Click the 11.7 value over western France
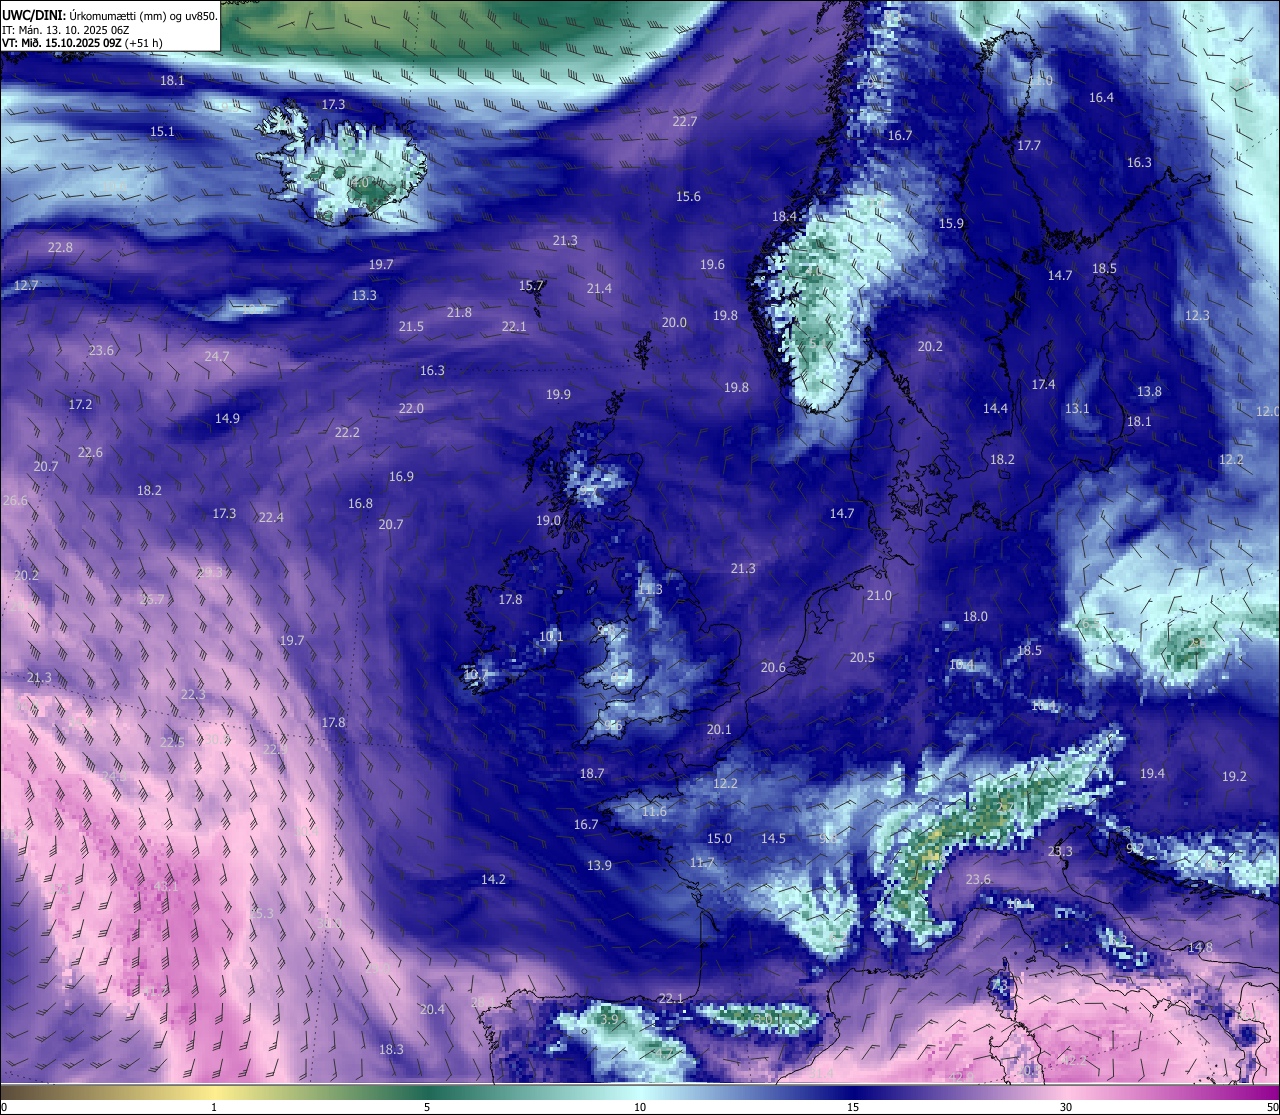This screenshot has height=1115, width=1280. [x=702, y=863]
